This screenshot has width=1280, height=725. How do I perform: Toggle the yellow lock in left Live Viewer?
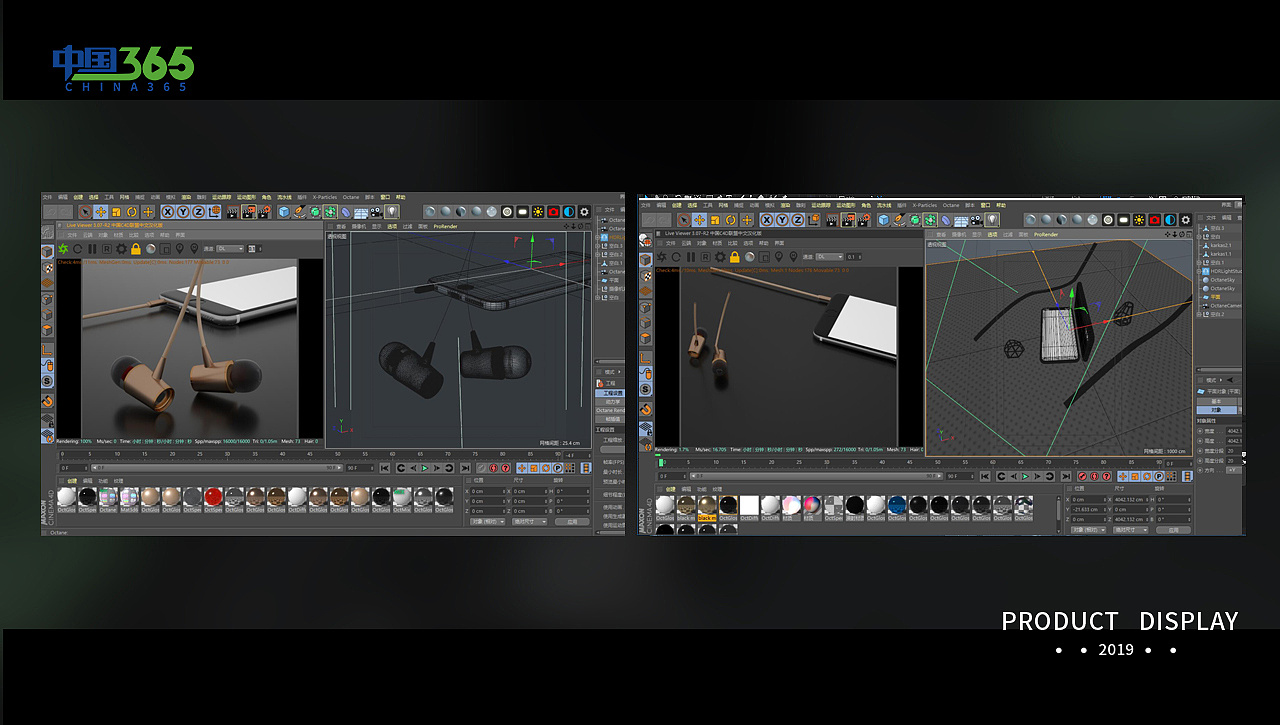point(136,248)
